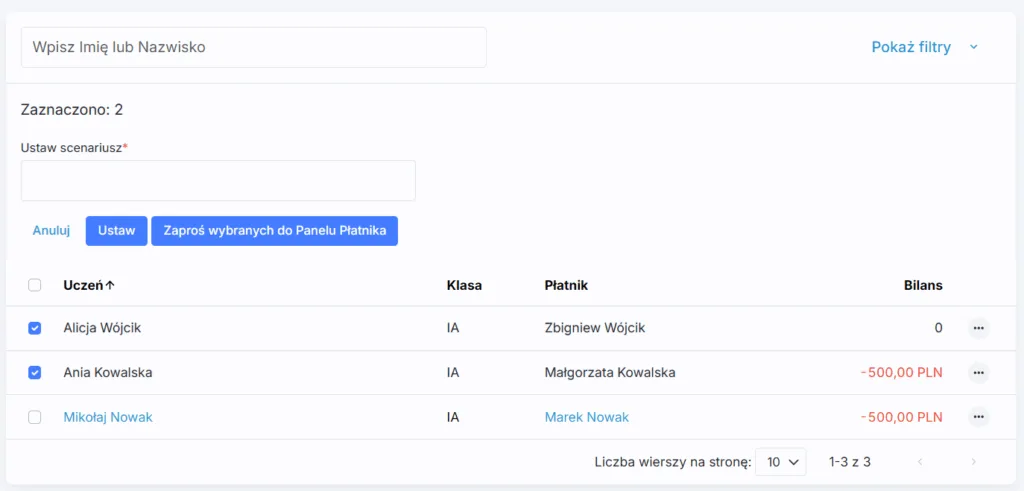Uncheck the Ania Kowalska row checkbox
The width and height of the screenshot is (1024, 491).
click(35, 373)
